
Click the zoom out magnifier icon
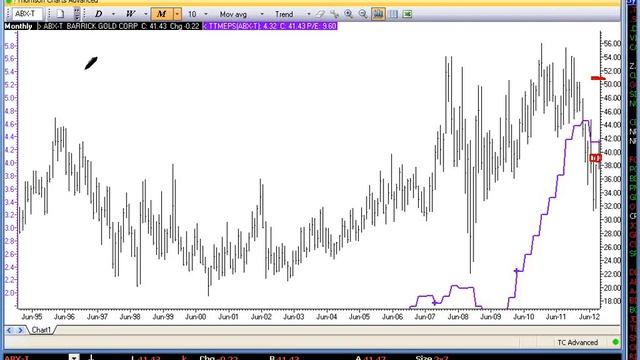(x=363, y=14)
